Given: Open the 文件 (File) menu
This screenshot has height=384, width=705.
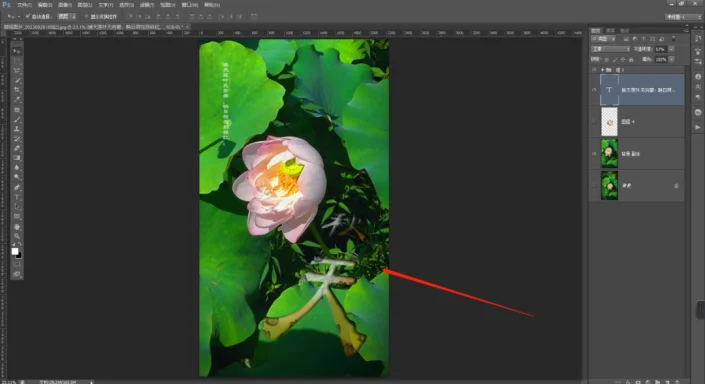Looking at the screenshot, I should click(24, 5).
